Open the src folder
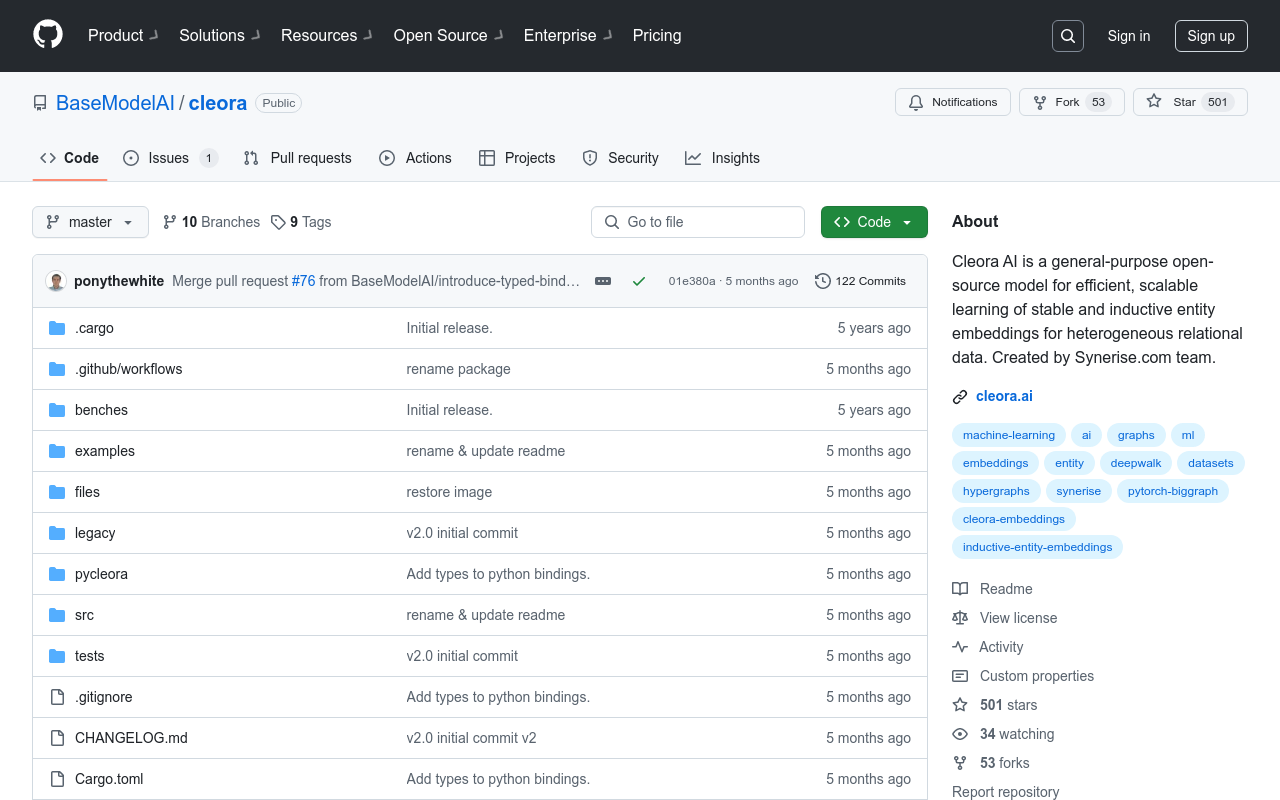The image size is (1280, 800). [84, 615]
